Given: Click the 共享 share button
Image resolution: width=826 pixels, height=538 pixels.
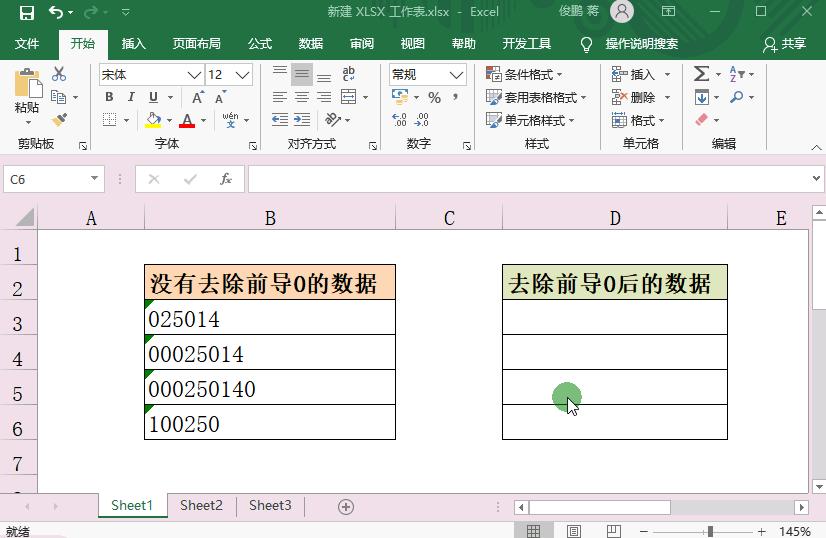Looking at the screenshot, I should point(784,44).
